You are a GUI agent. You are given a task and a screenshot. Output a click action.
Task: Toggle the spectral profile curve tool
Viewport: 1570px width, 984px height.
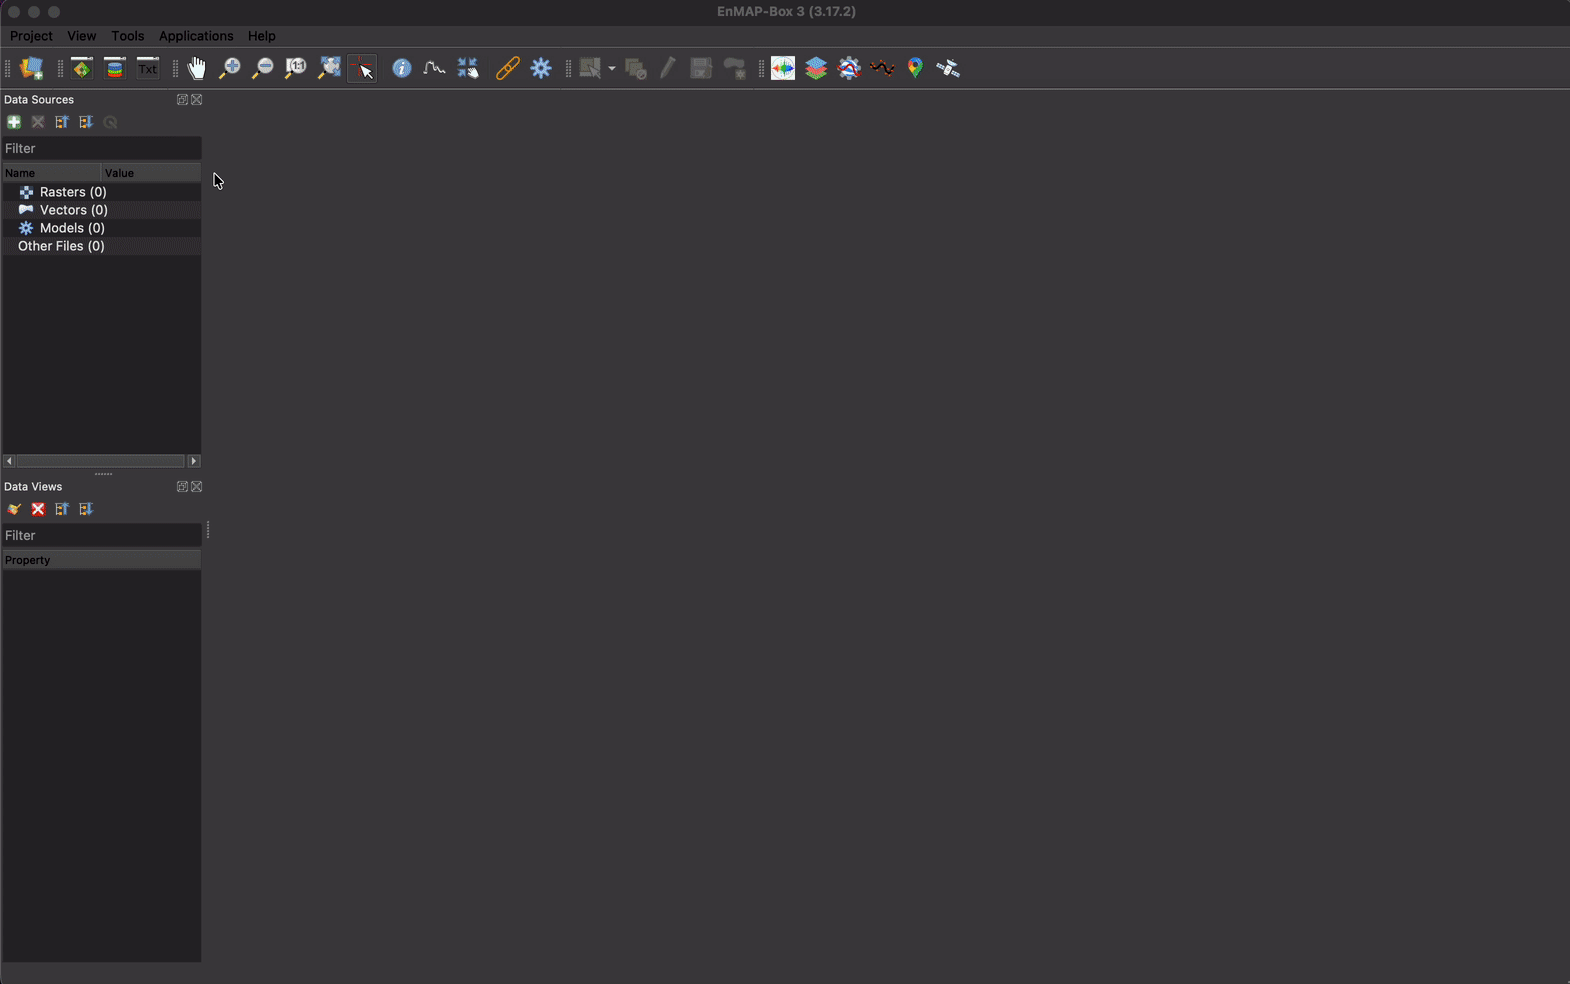tap(435, 68)
